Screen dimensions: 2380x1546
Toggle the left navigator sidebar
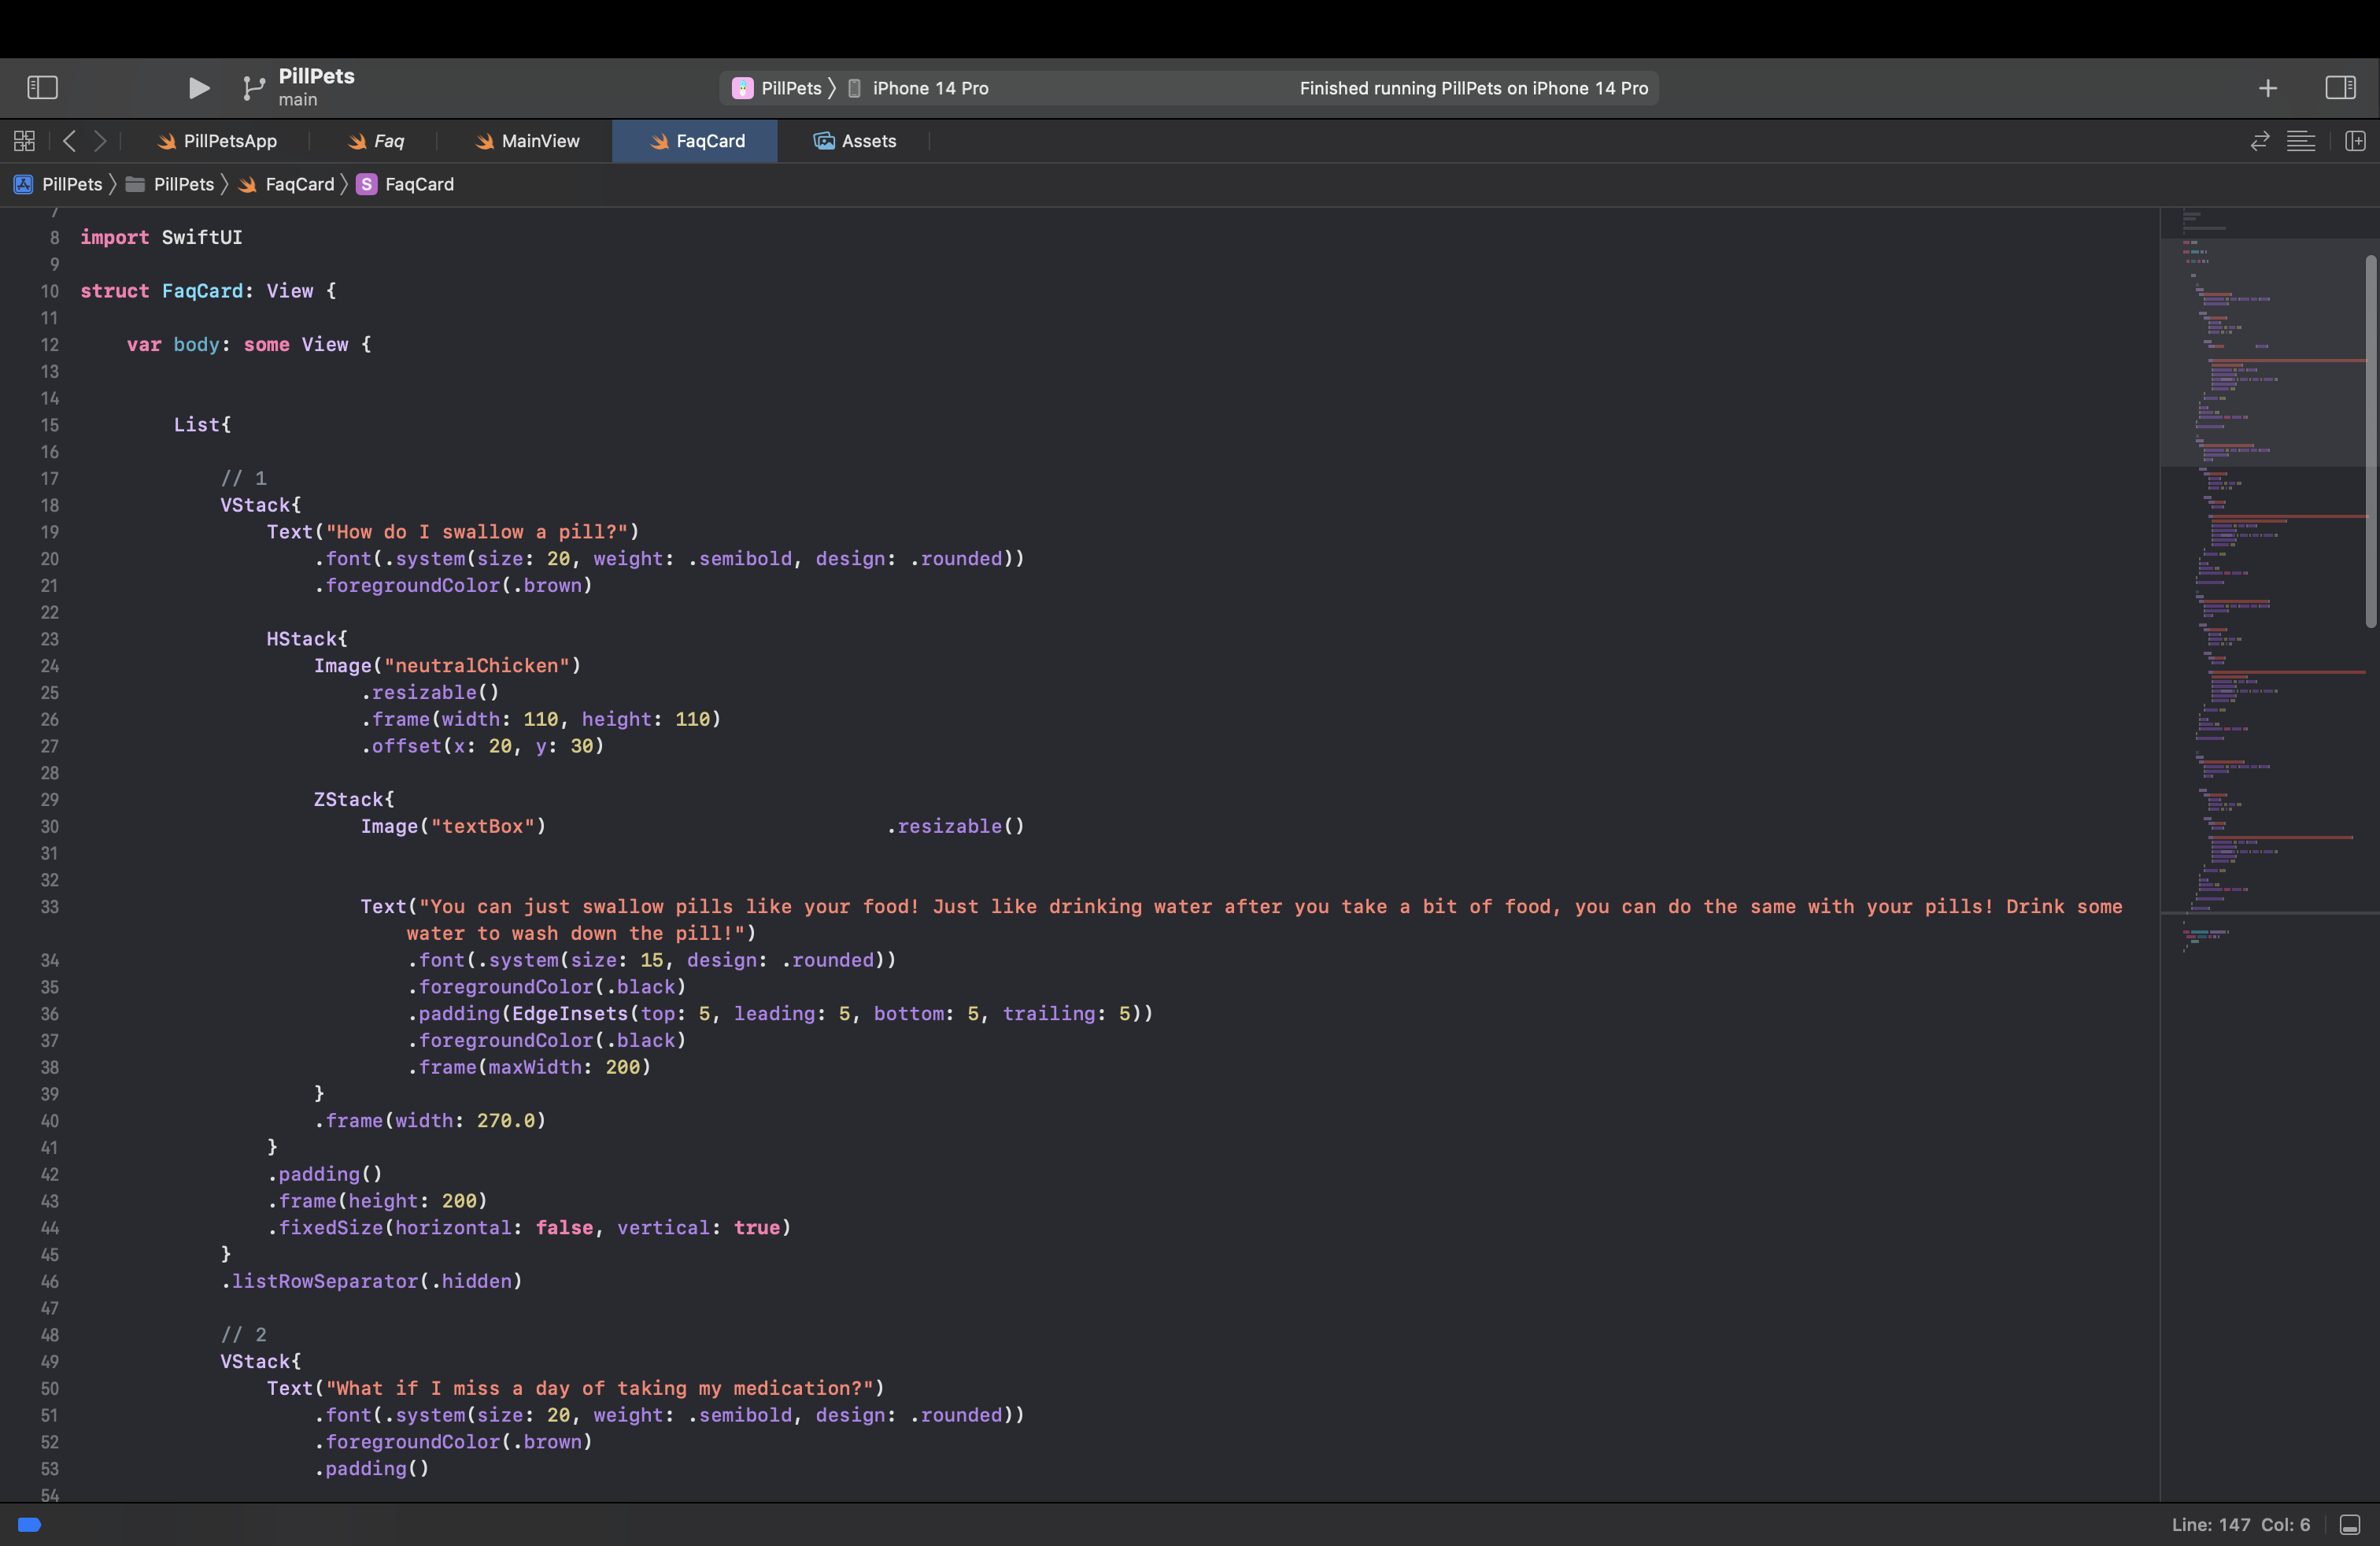pyautogui.click(x=42, y=88)
